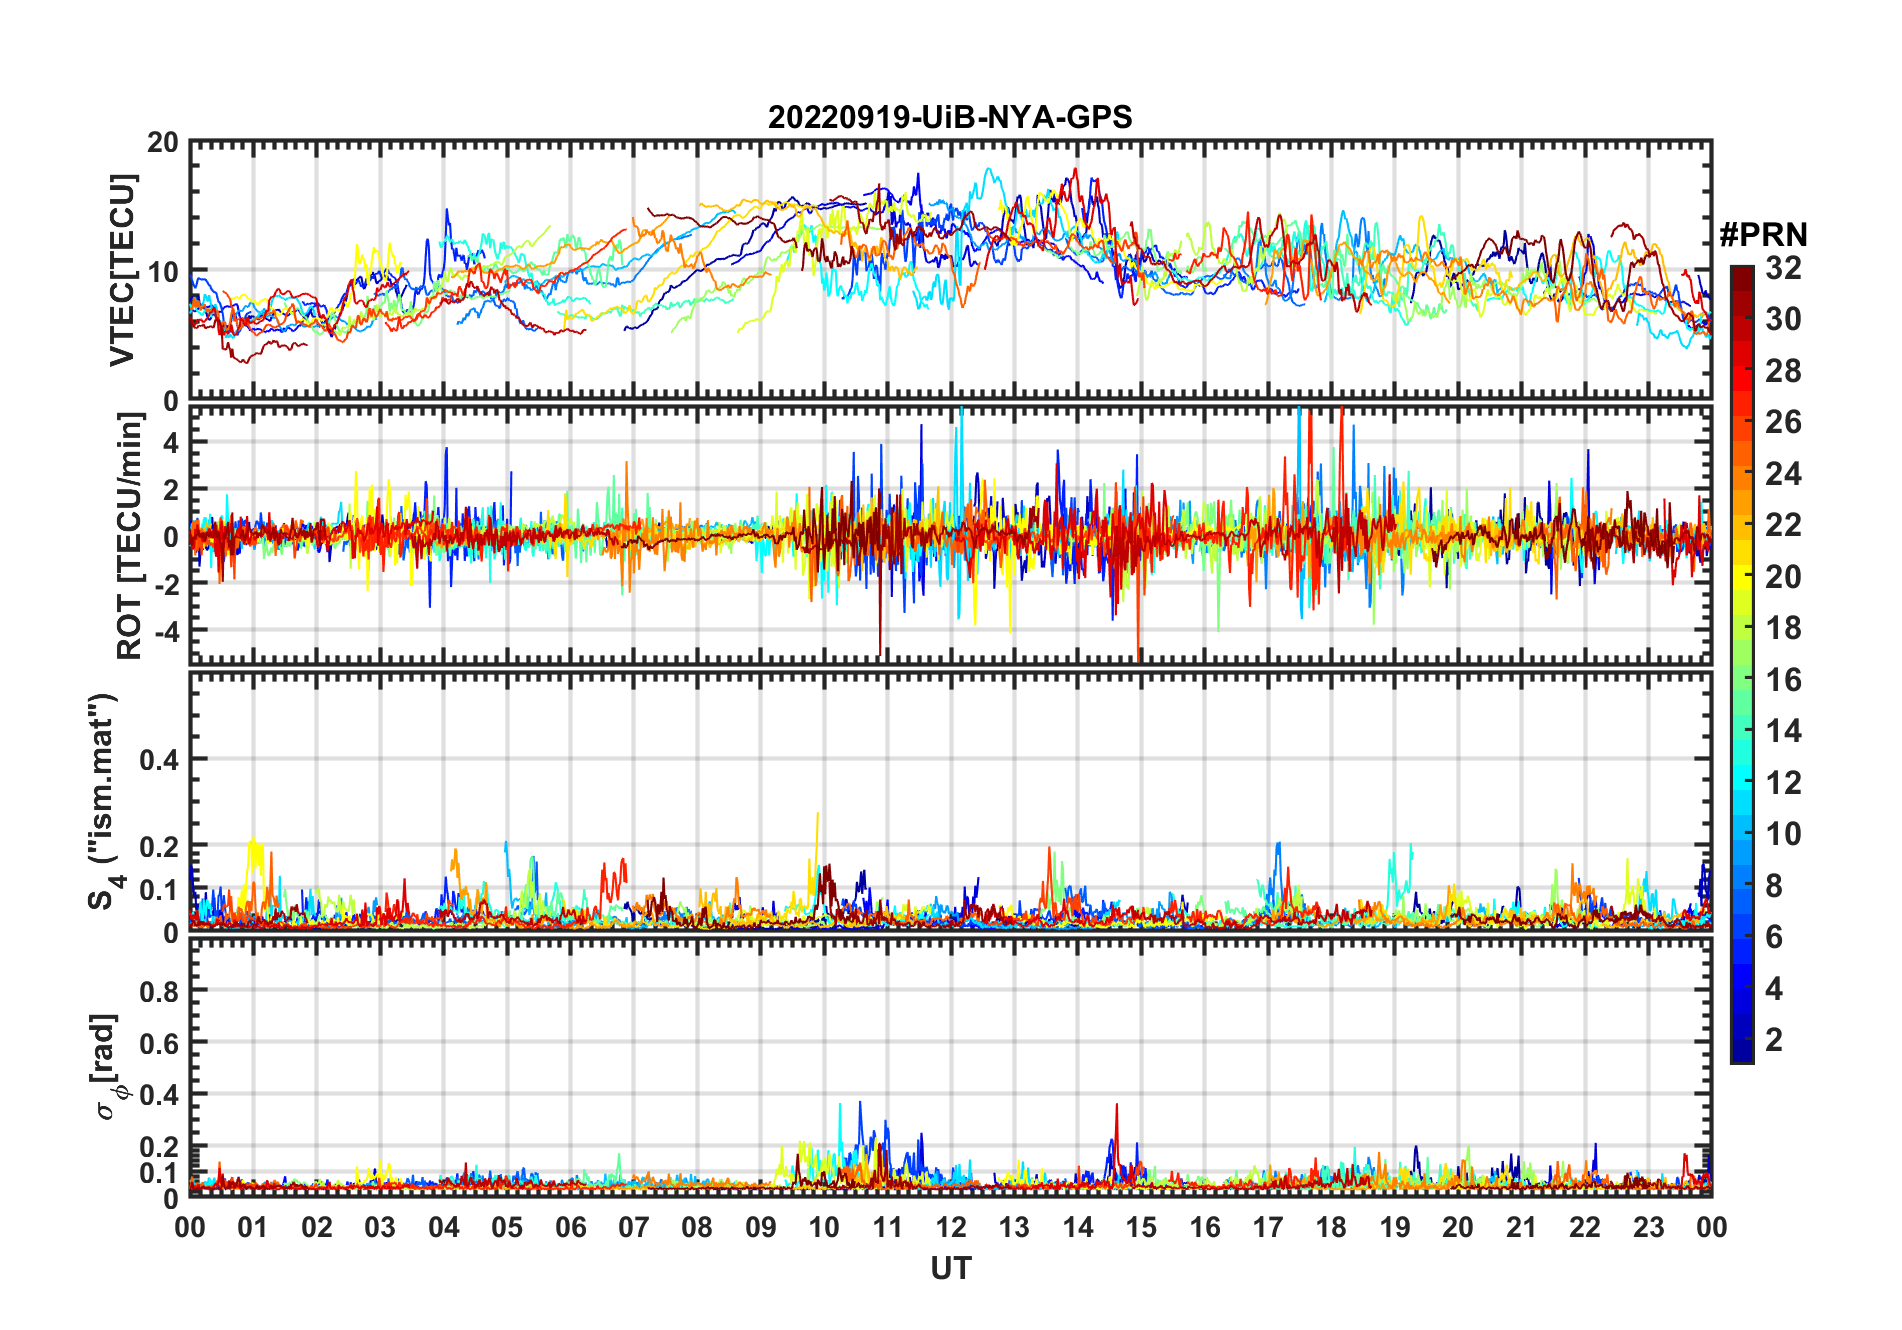Click colorbar tick label 22
Image resolution: width=1902 pixels, height=1330 pixels.
1783,525
